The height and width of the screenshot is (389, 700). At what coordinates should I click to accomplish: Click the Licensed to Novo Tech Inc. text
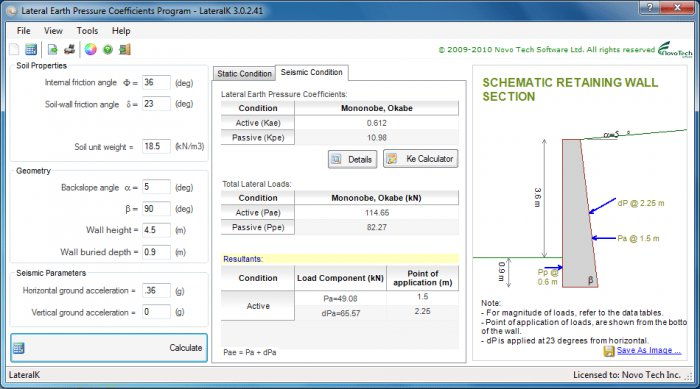click(x=627, y=375)
